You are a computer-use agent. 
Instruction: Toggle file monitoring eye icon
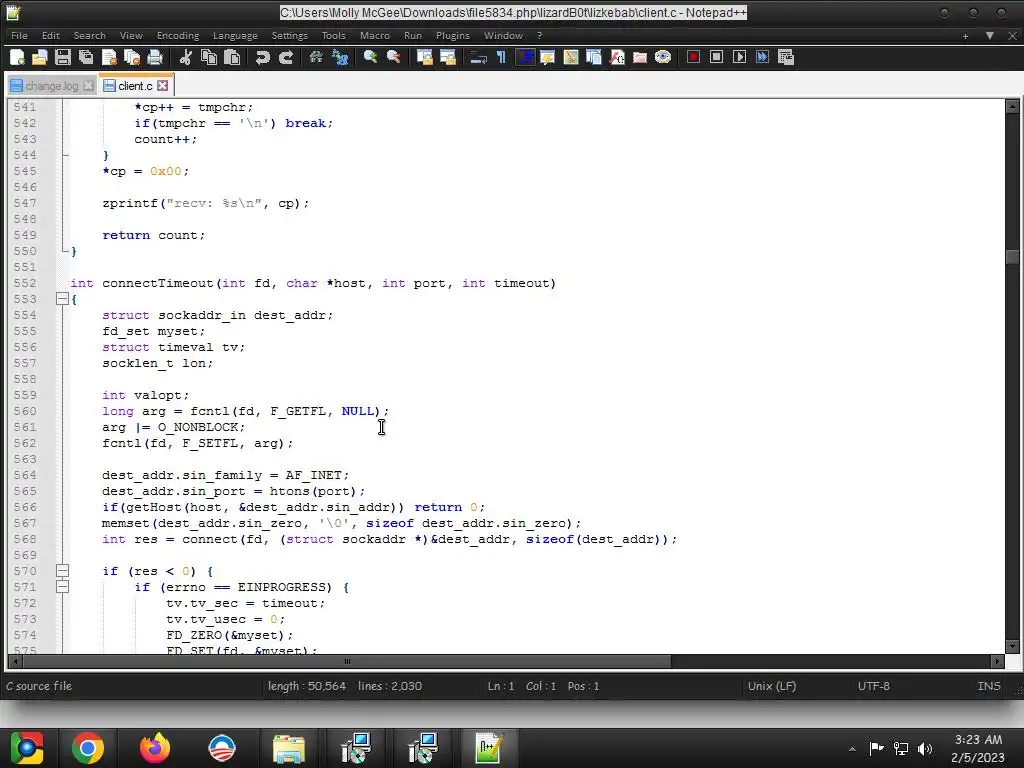click(663, 57)
